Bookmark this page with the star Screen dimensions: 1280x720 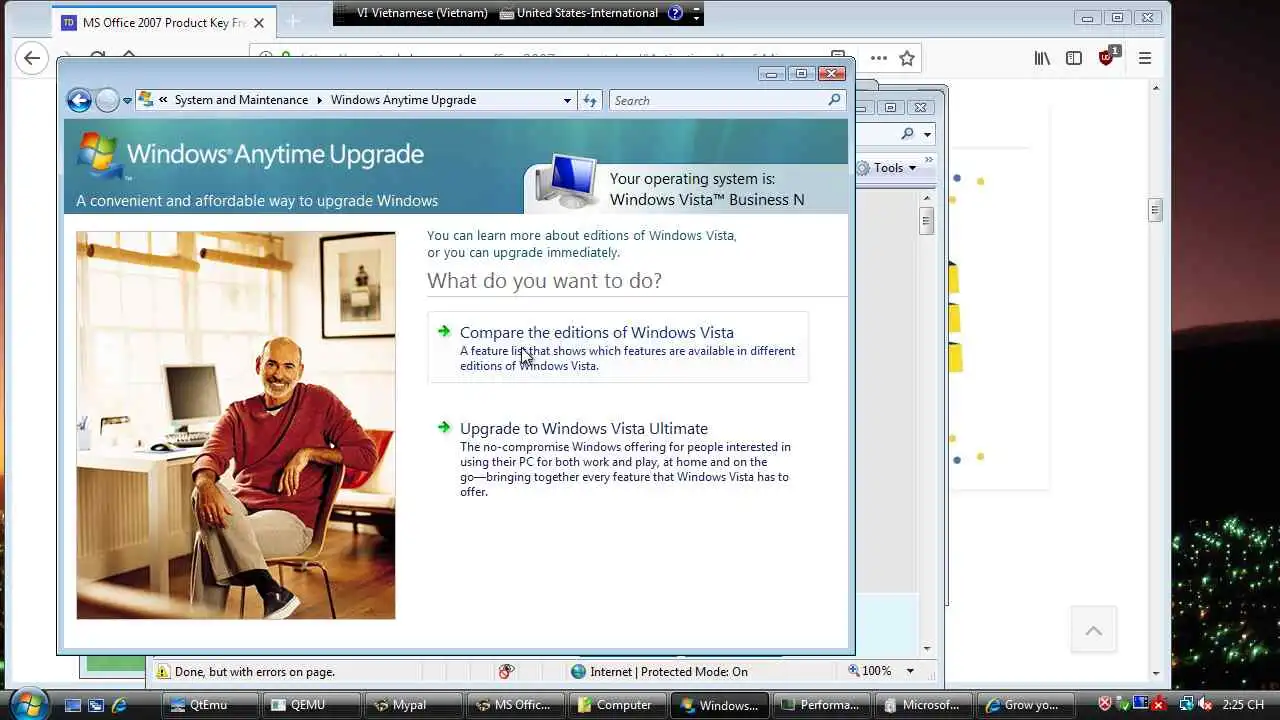point(907,58)
